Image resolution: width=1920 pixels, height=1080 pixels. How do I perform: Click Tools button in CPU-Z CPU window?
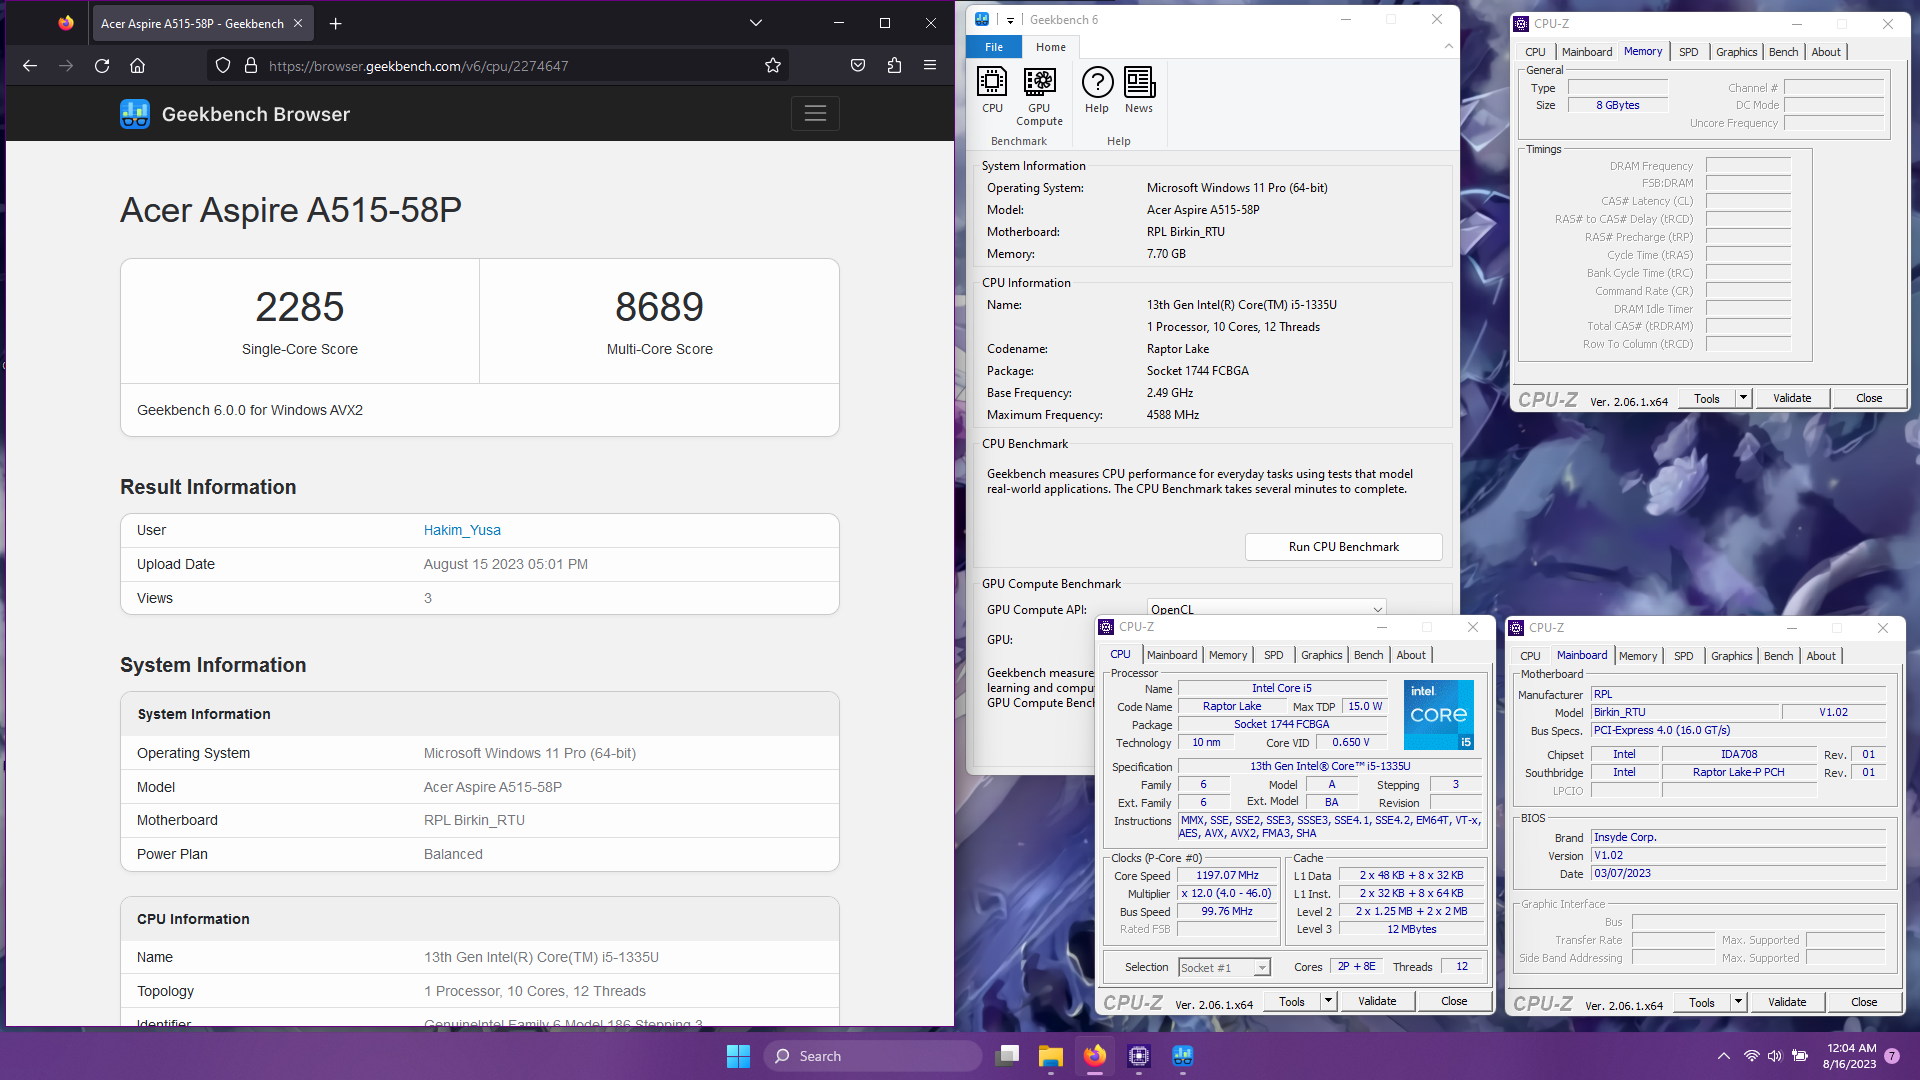[1291, 1001]
